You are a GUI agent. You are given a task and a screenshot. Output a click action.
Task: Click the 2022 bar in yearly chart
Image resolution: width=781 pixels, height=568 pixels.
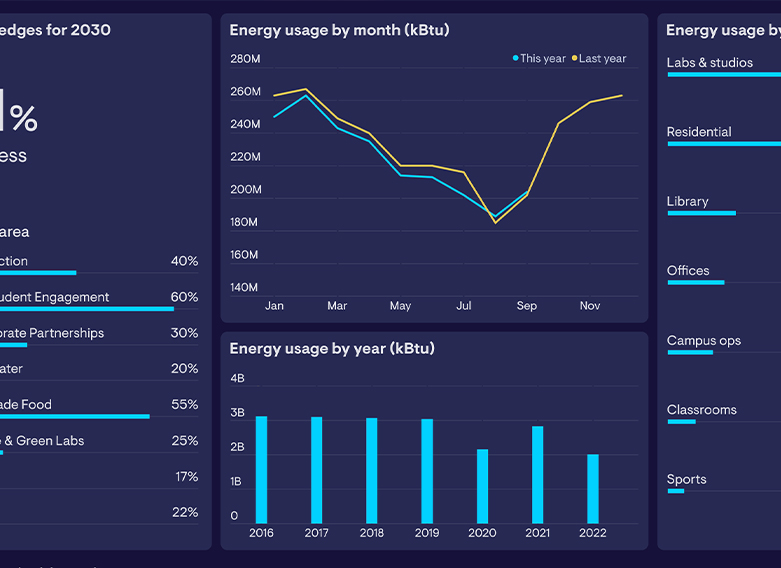(593, 488)
